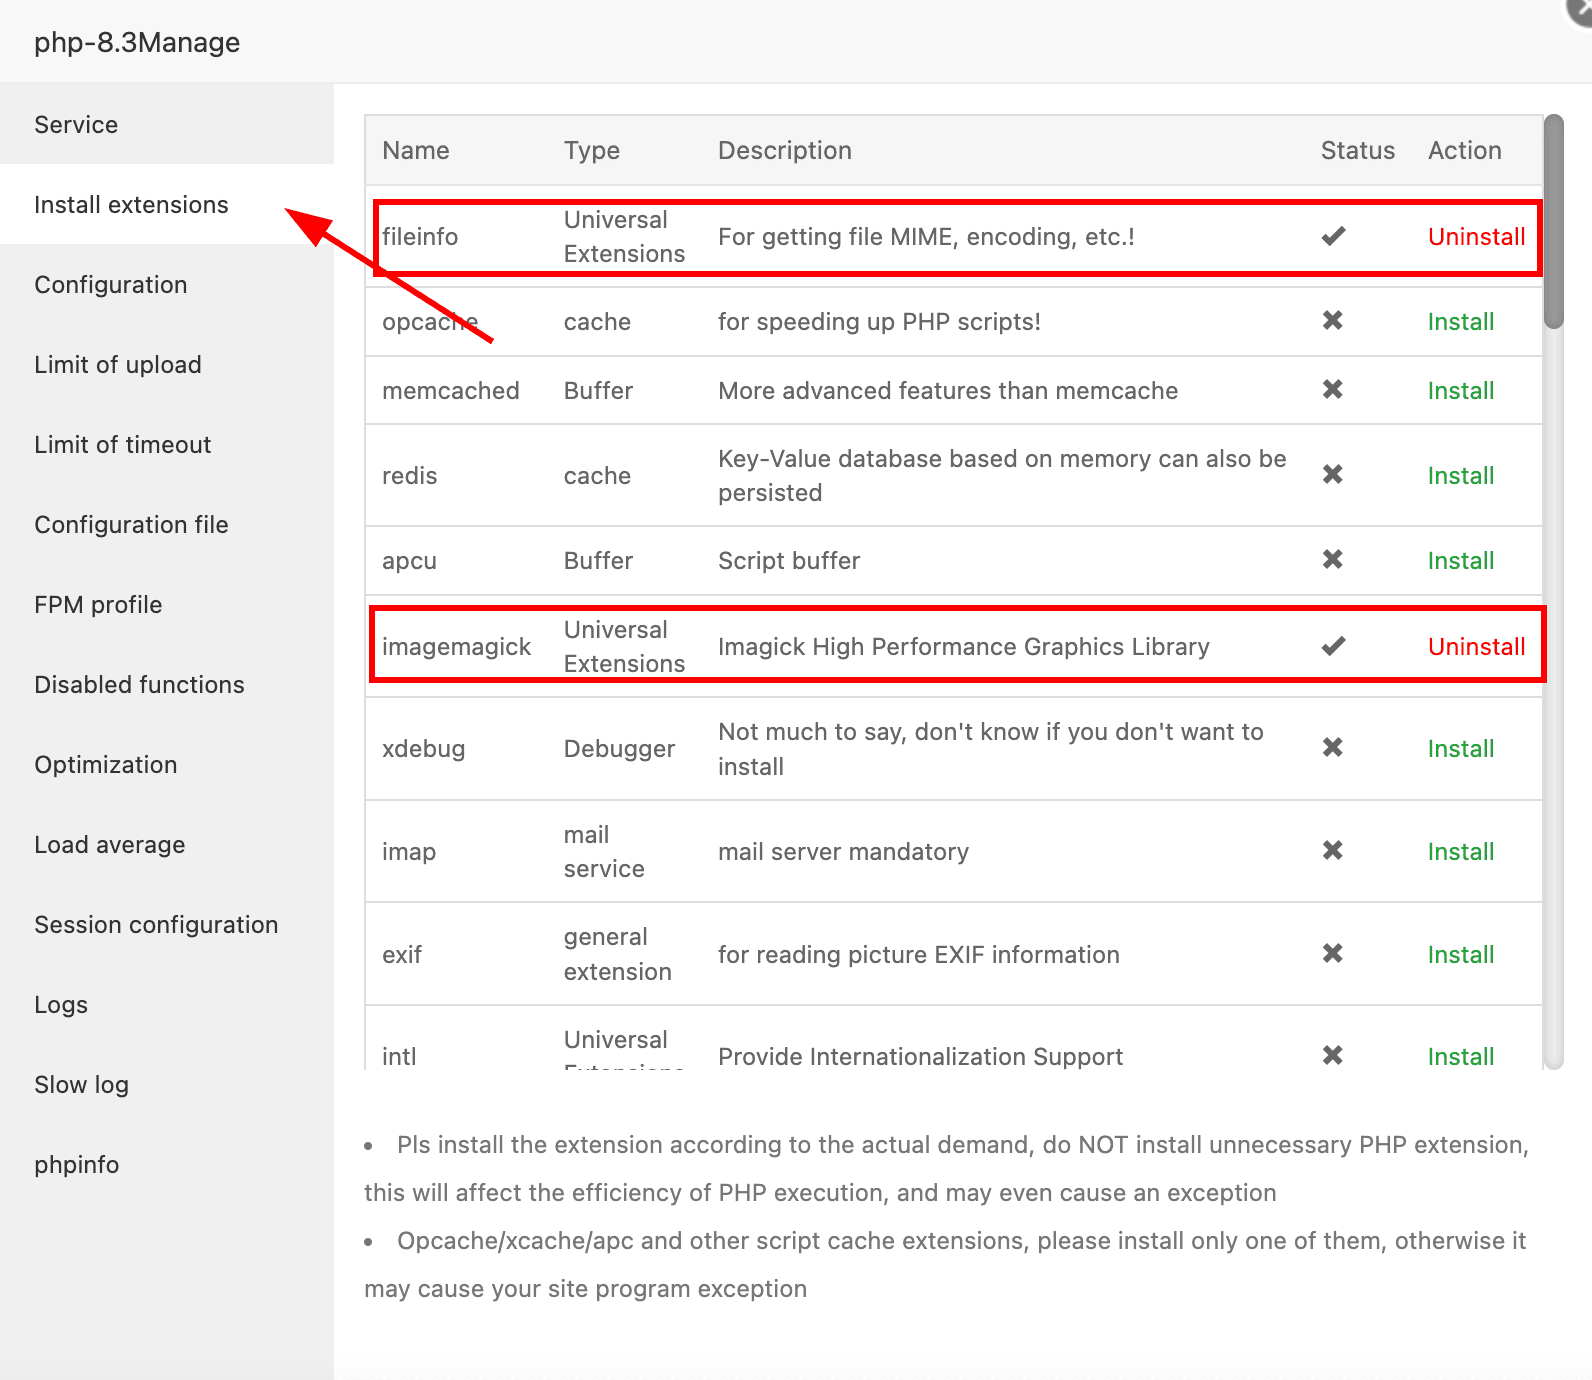Viewport: 1592px width, 1380px height.
Task: Click xdebug not-installed X status icon
Action: (x=1332, y=747)
